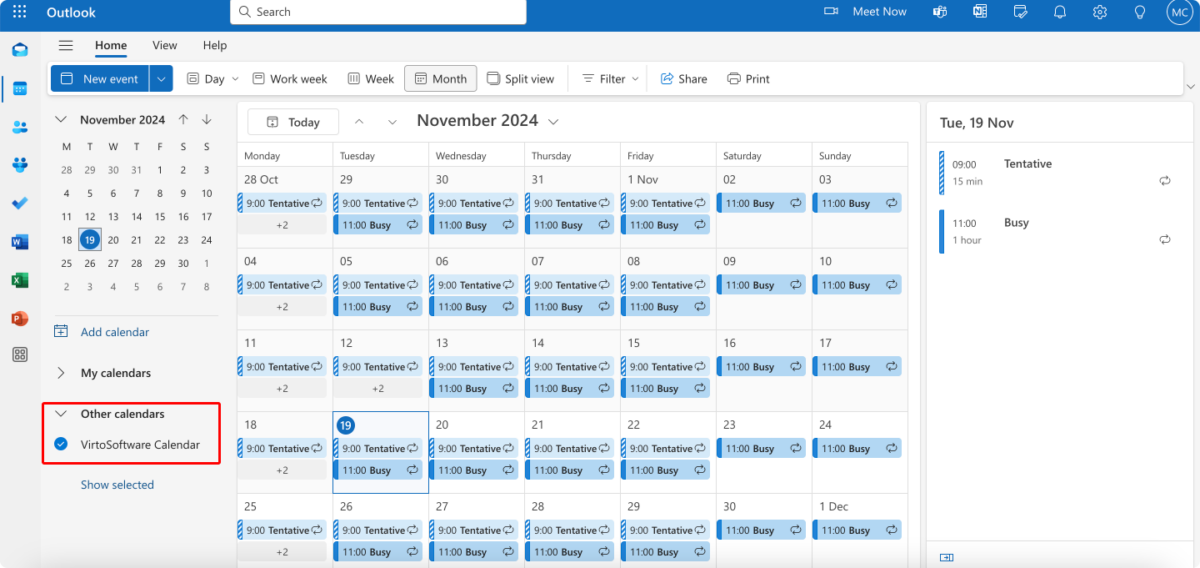Enable Split view
This screenshot has width=1200, height=568.
(520, 79)
